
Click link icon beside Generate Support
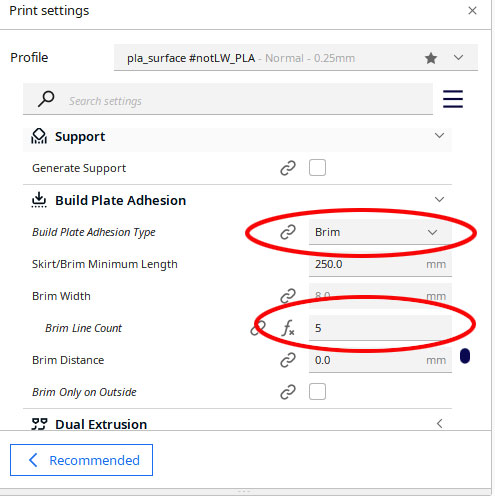pos(288,168)
